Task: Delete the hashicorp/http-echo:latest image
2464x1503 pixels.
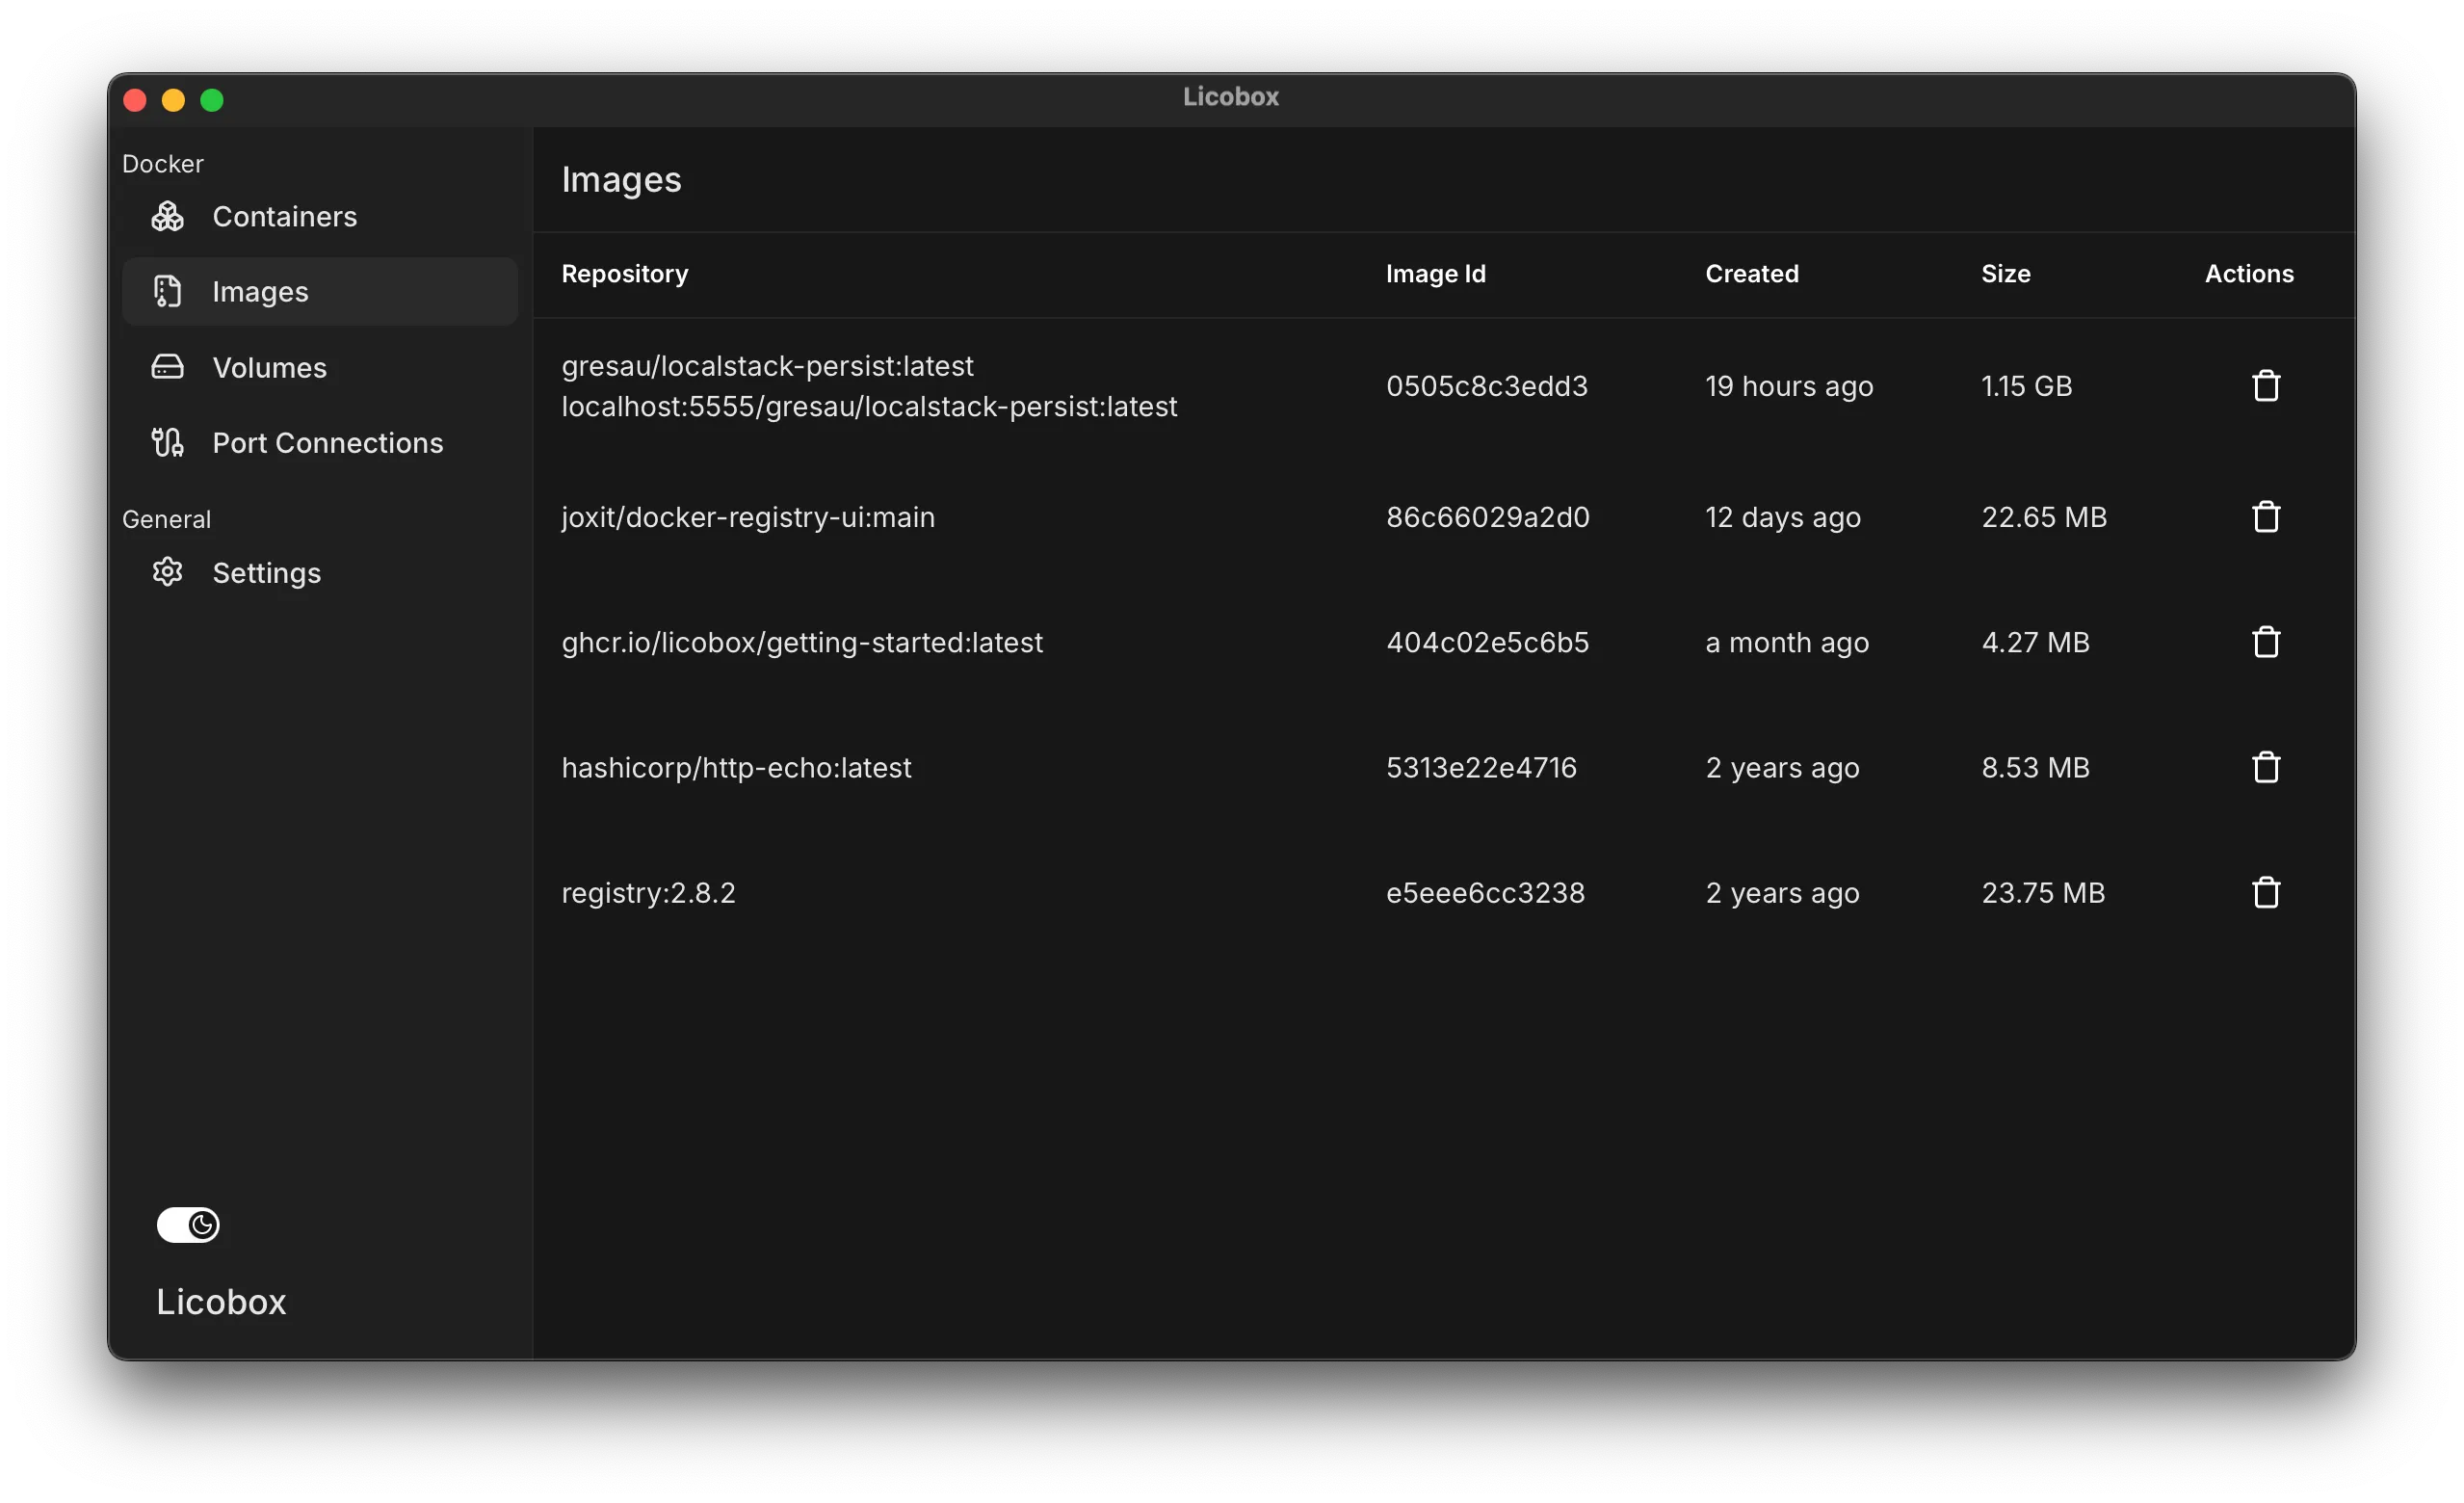Action: (2265, 767)
